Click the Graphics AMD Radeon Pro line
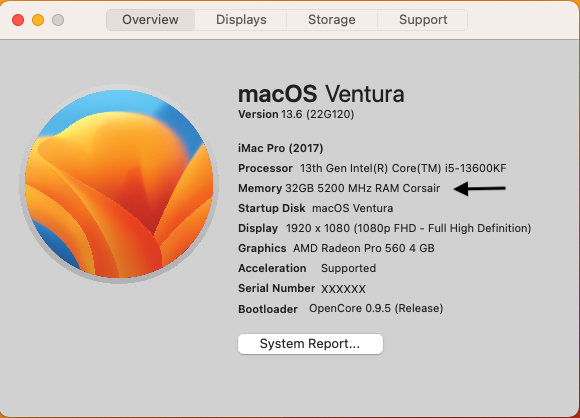 click(336, 248)
